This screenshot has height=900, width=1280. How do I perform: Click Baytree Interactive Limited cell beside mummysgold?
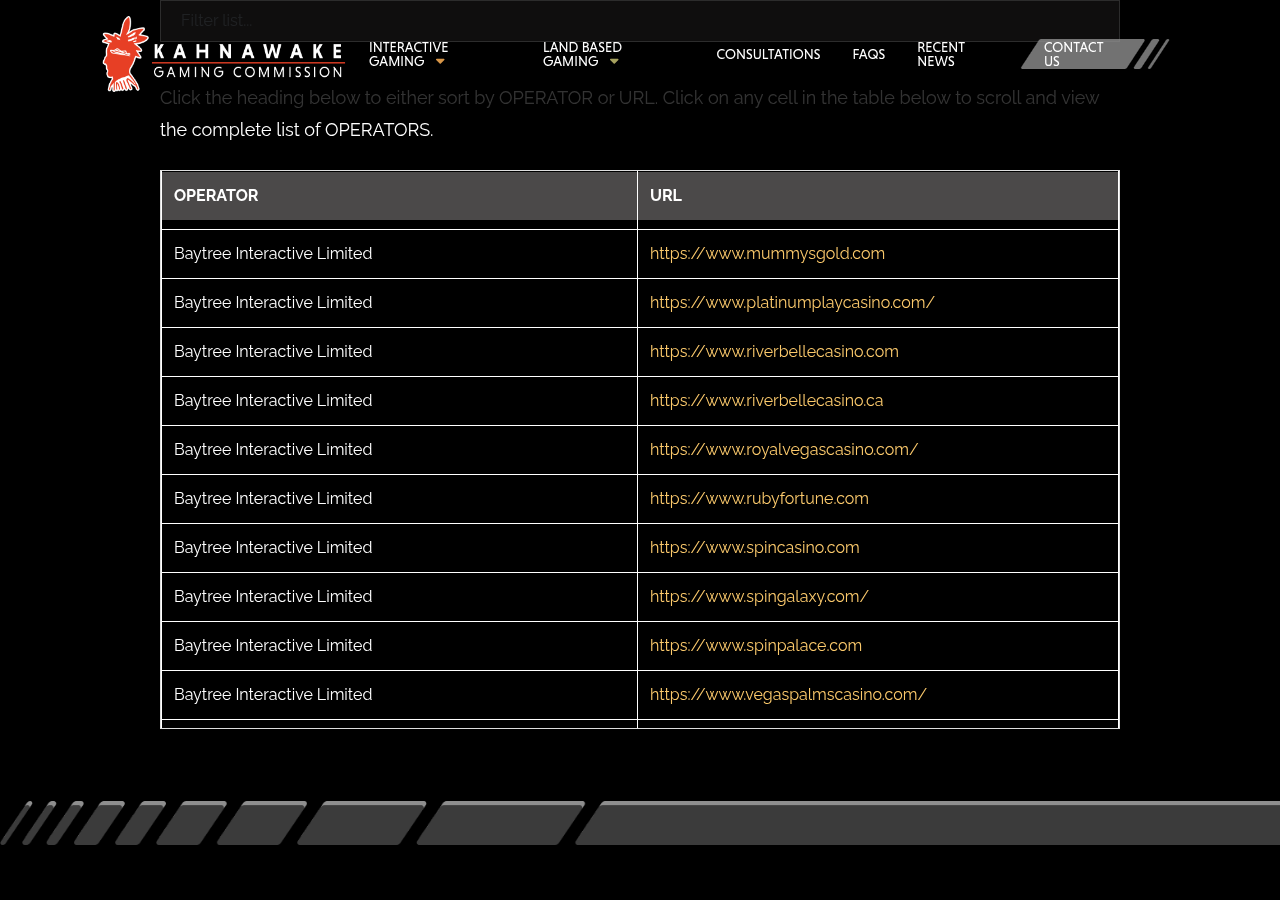click(x=399, y=254)
